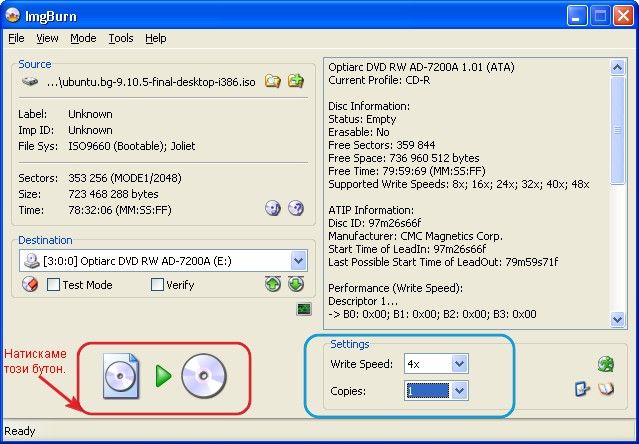Image resolution: width=639 pixels, height=444 pixels.
Task: Click the 'Supported Write Speeds' line
Action: coord(458,185)
